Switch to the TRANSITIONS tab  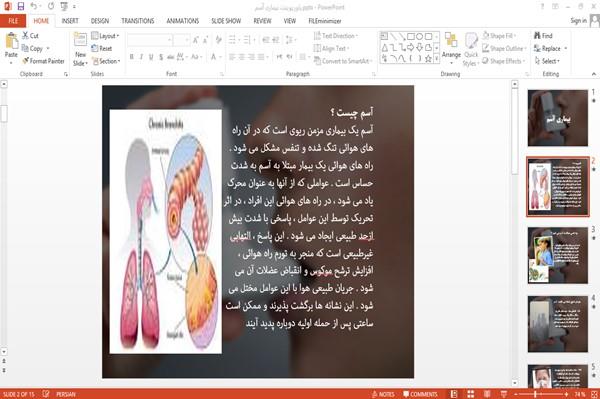click(138, 21)
